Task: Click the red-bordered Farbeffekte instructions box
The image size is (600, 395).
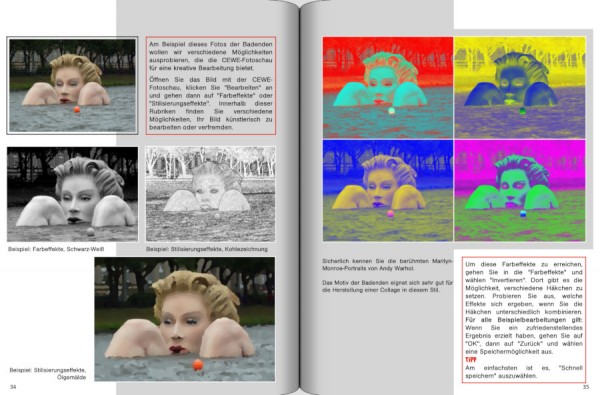Action: click(524, 320)
